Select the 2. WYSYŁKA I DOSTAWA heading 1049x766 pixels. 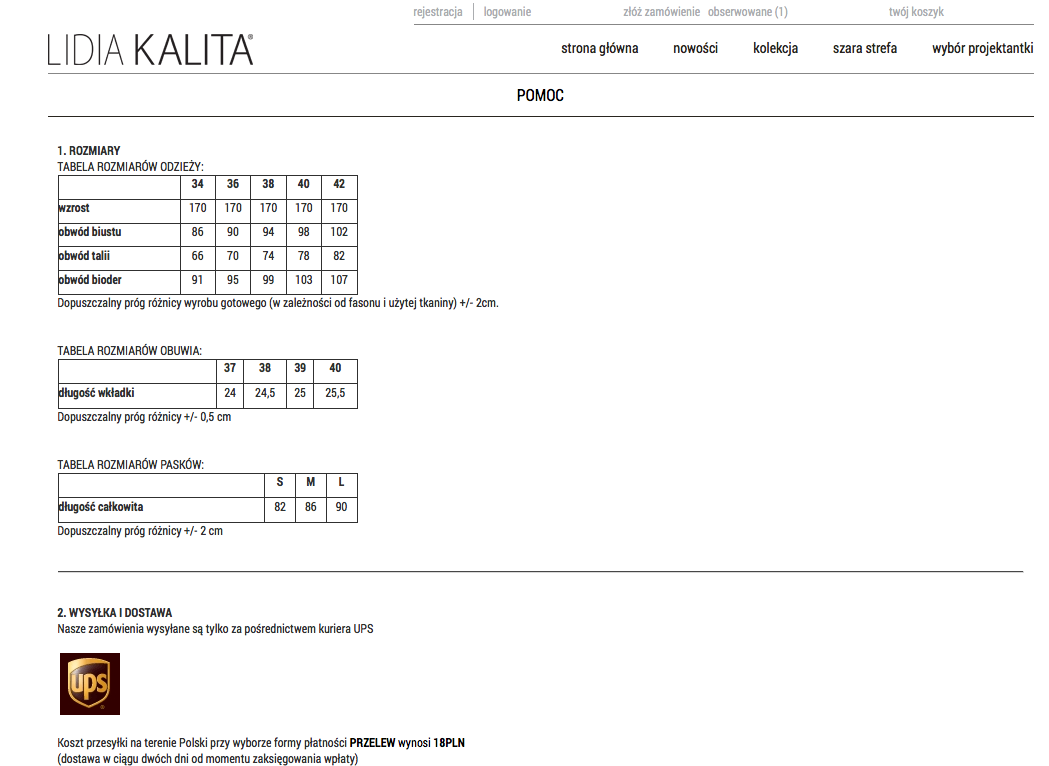pyautogui.click(x=115, y=613)
